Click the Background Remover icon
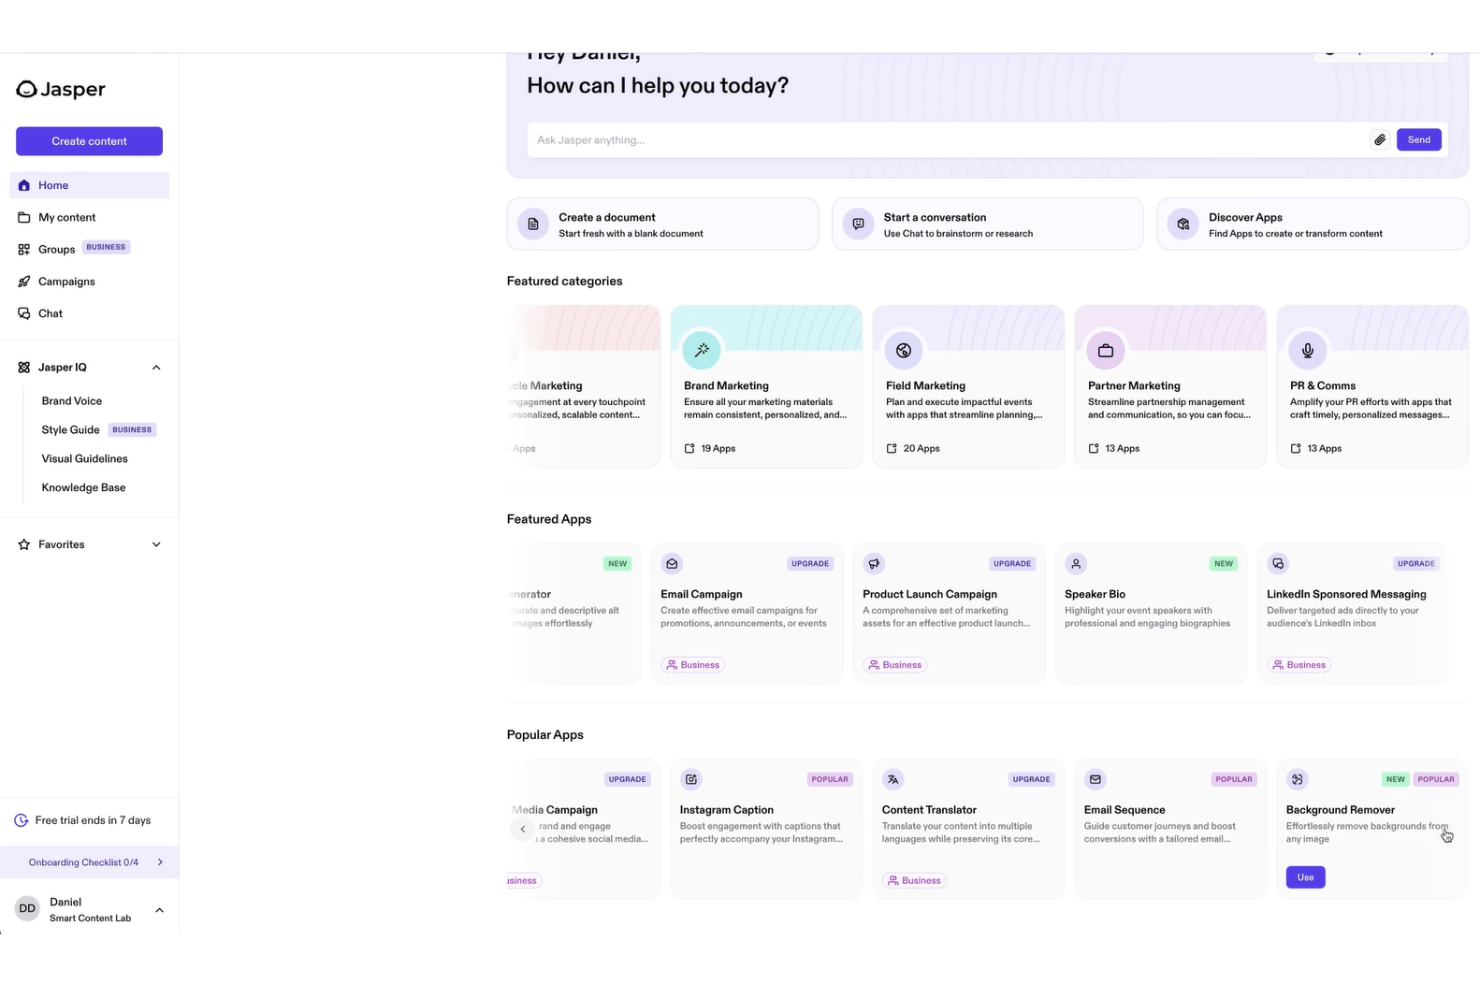The image size is (1480, 987). tap(1297, 779)
